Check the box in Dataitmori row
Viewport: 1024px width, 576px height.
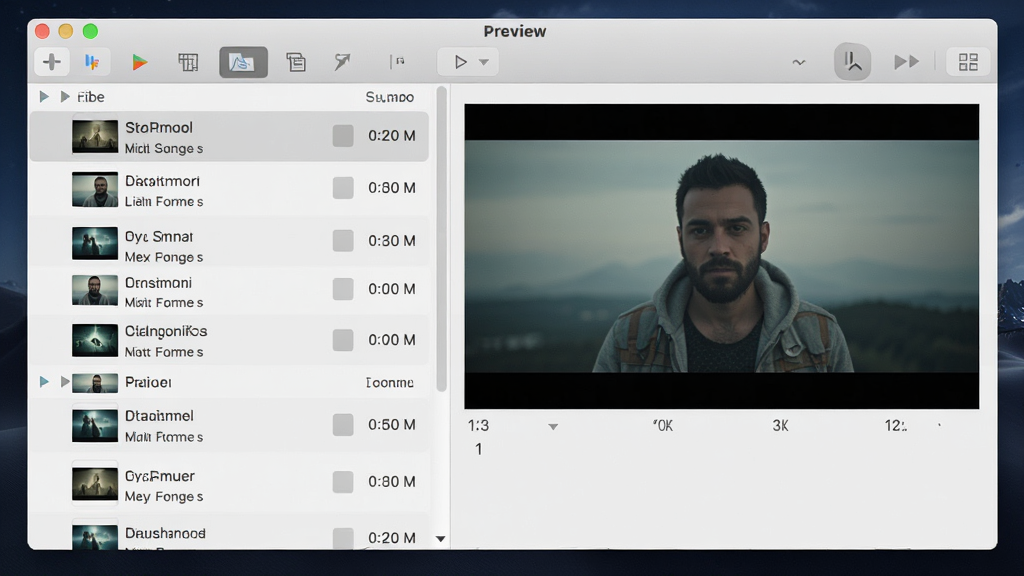(x=343, y=188)
